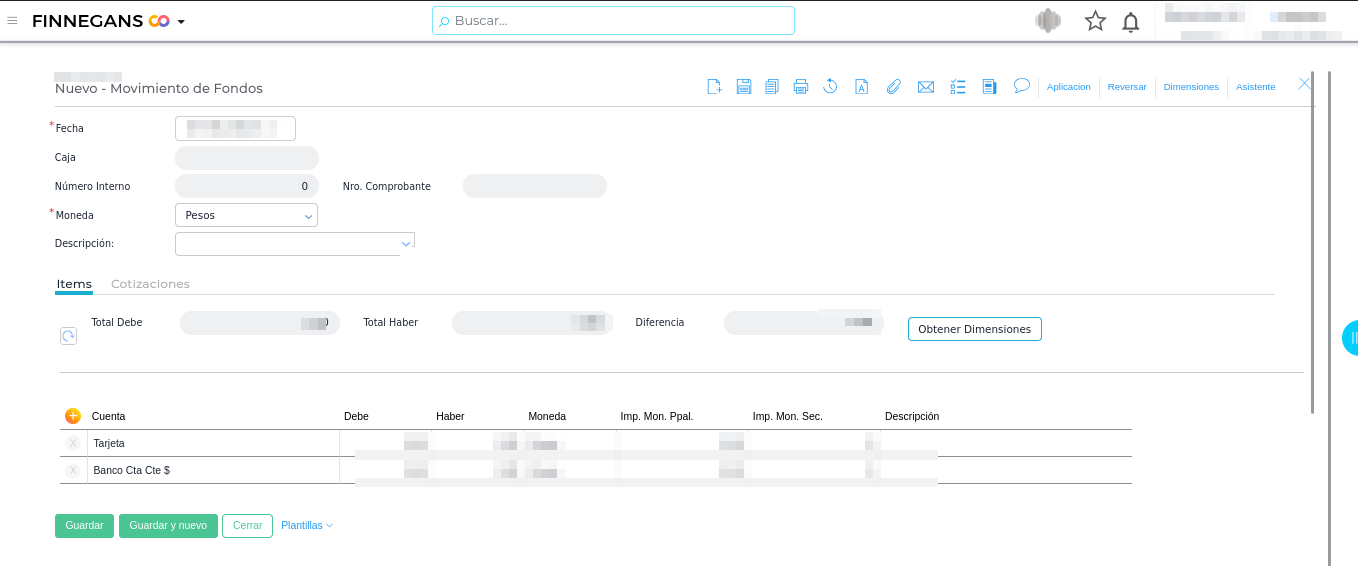
Task: Click the Obtener Dimensiones button
Action: [974, 329]
